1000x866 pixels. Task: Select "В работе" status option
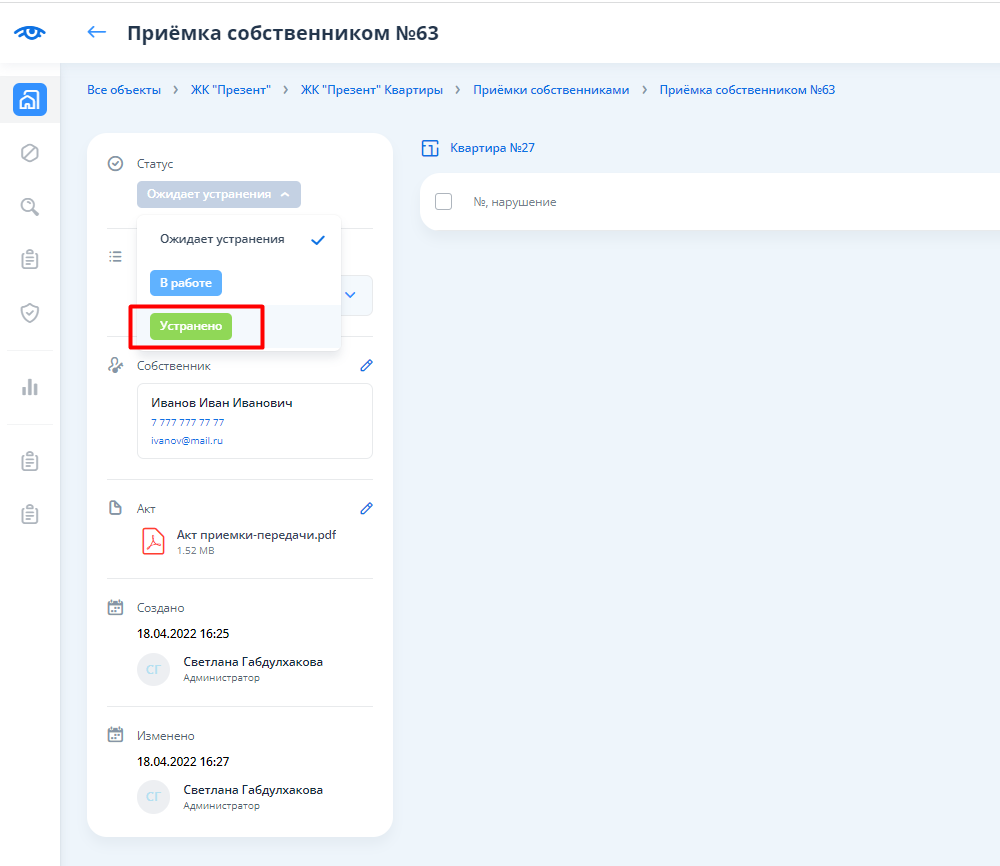click(186, 283)
